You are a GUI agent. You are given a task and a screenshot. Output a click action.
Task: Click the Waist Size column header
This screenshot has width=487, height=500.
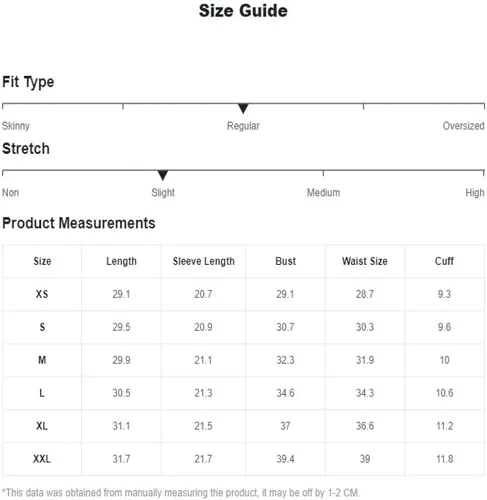(365, 261)
